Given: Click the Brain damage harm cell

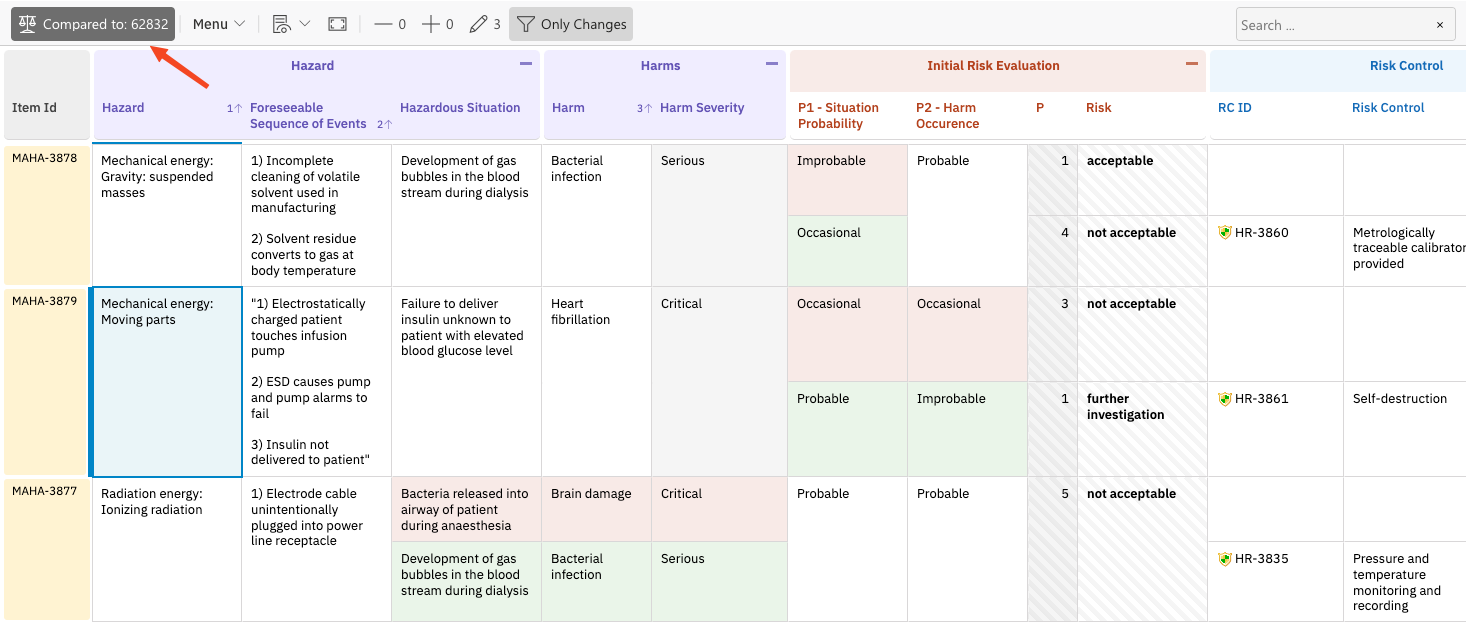Looking at the screenshot, I should point(596,509).
